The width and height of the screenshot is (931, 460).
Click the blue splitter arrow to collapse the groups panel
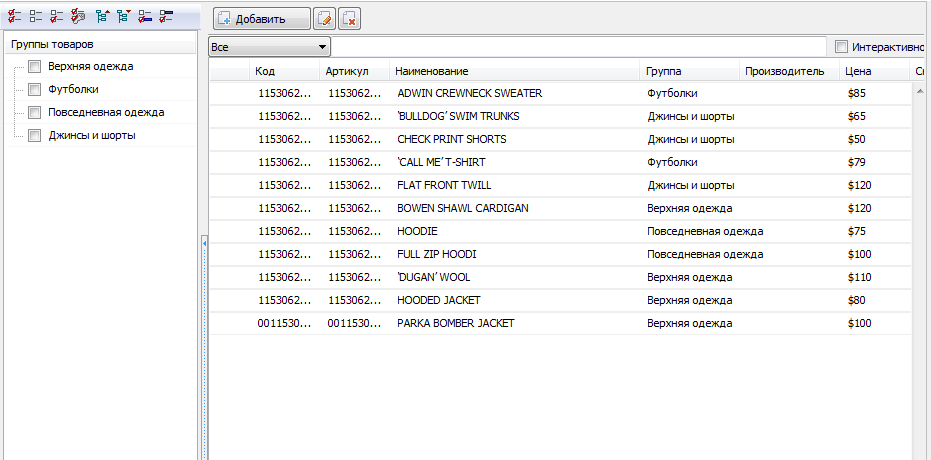(204, 243)
